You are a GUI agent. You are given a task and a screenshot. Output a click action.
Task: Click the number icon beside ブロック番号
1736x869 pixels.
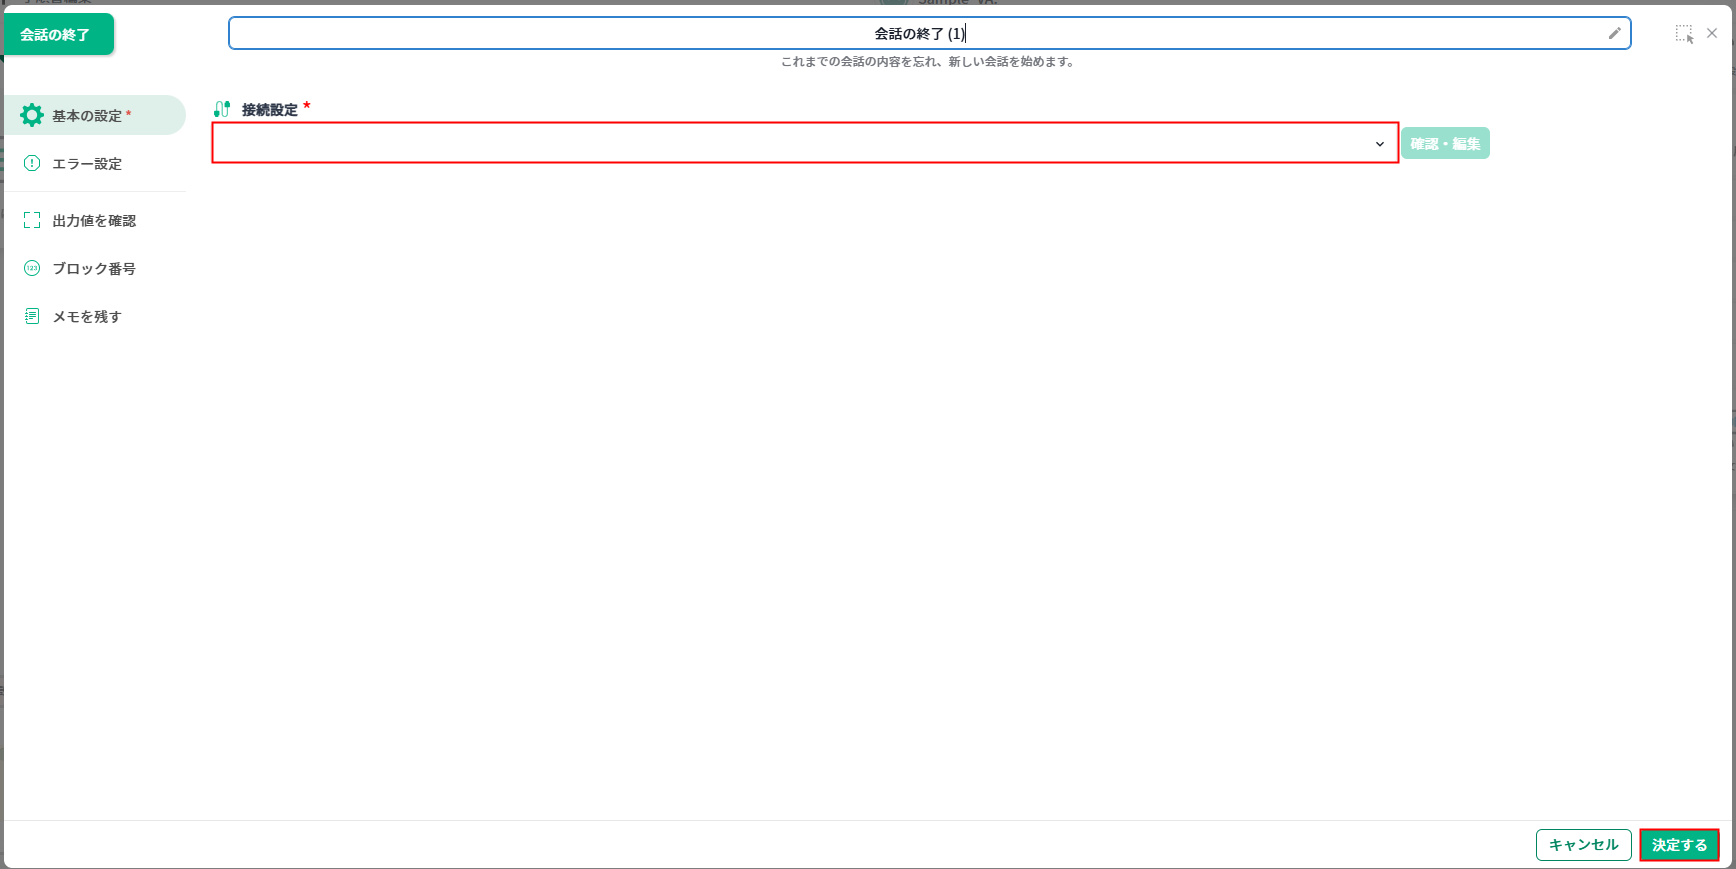pyautogui.click(x=32, y=268)
